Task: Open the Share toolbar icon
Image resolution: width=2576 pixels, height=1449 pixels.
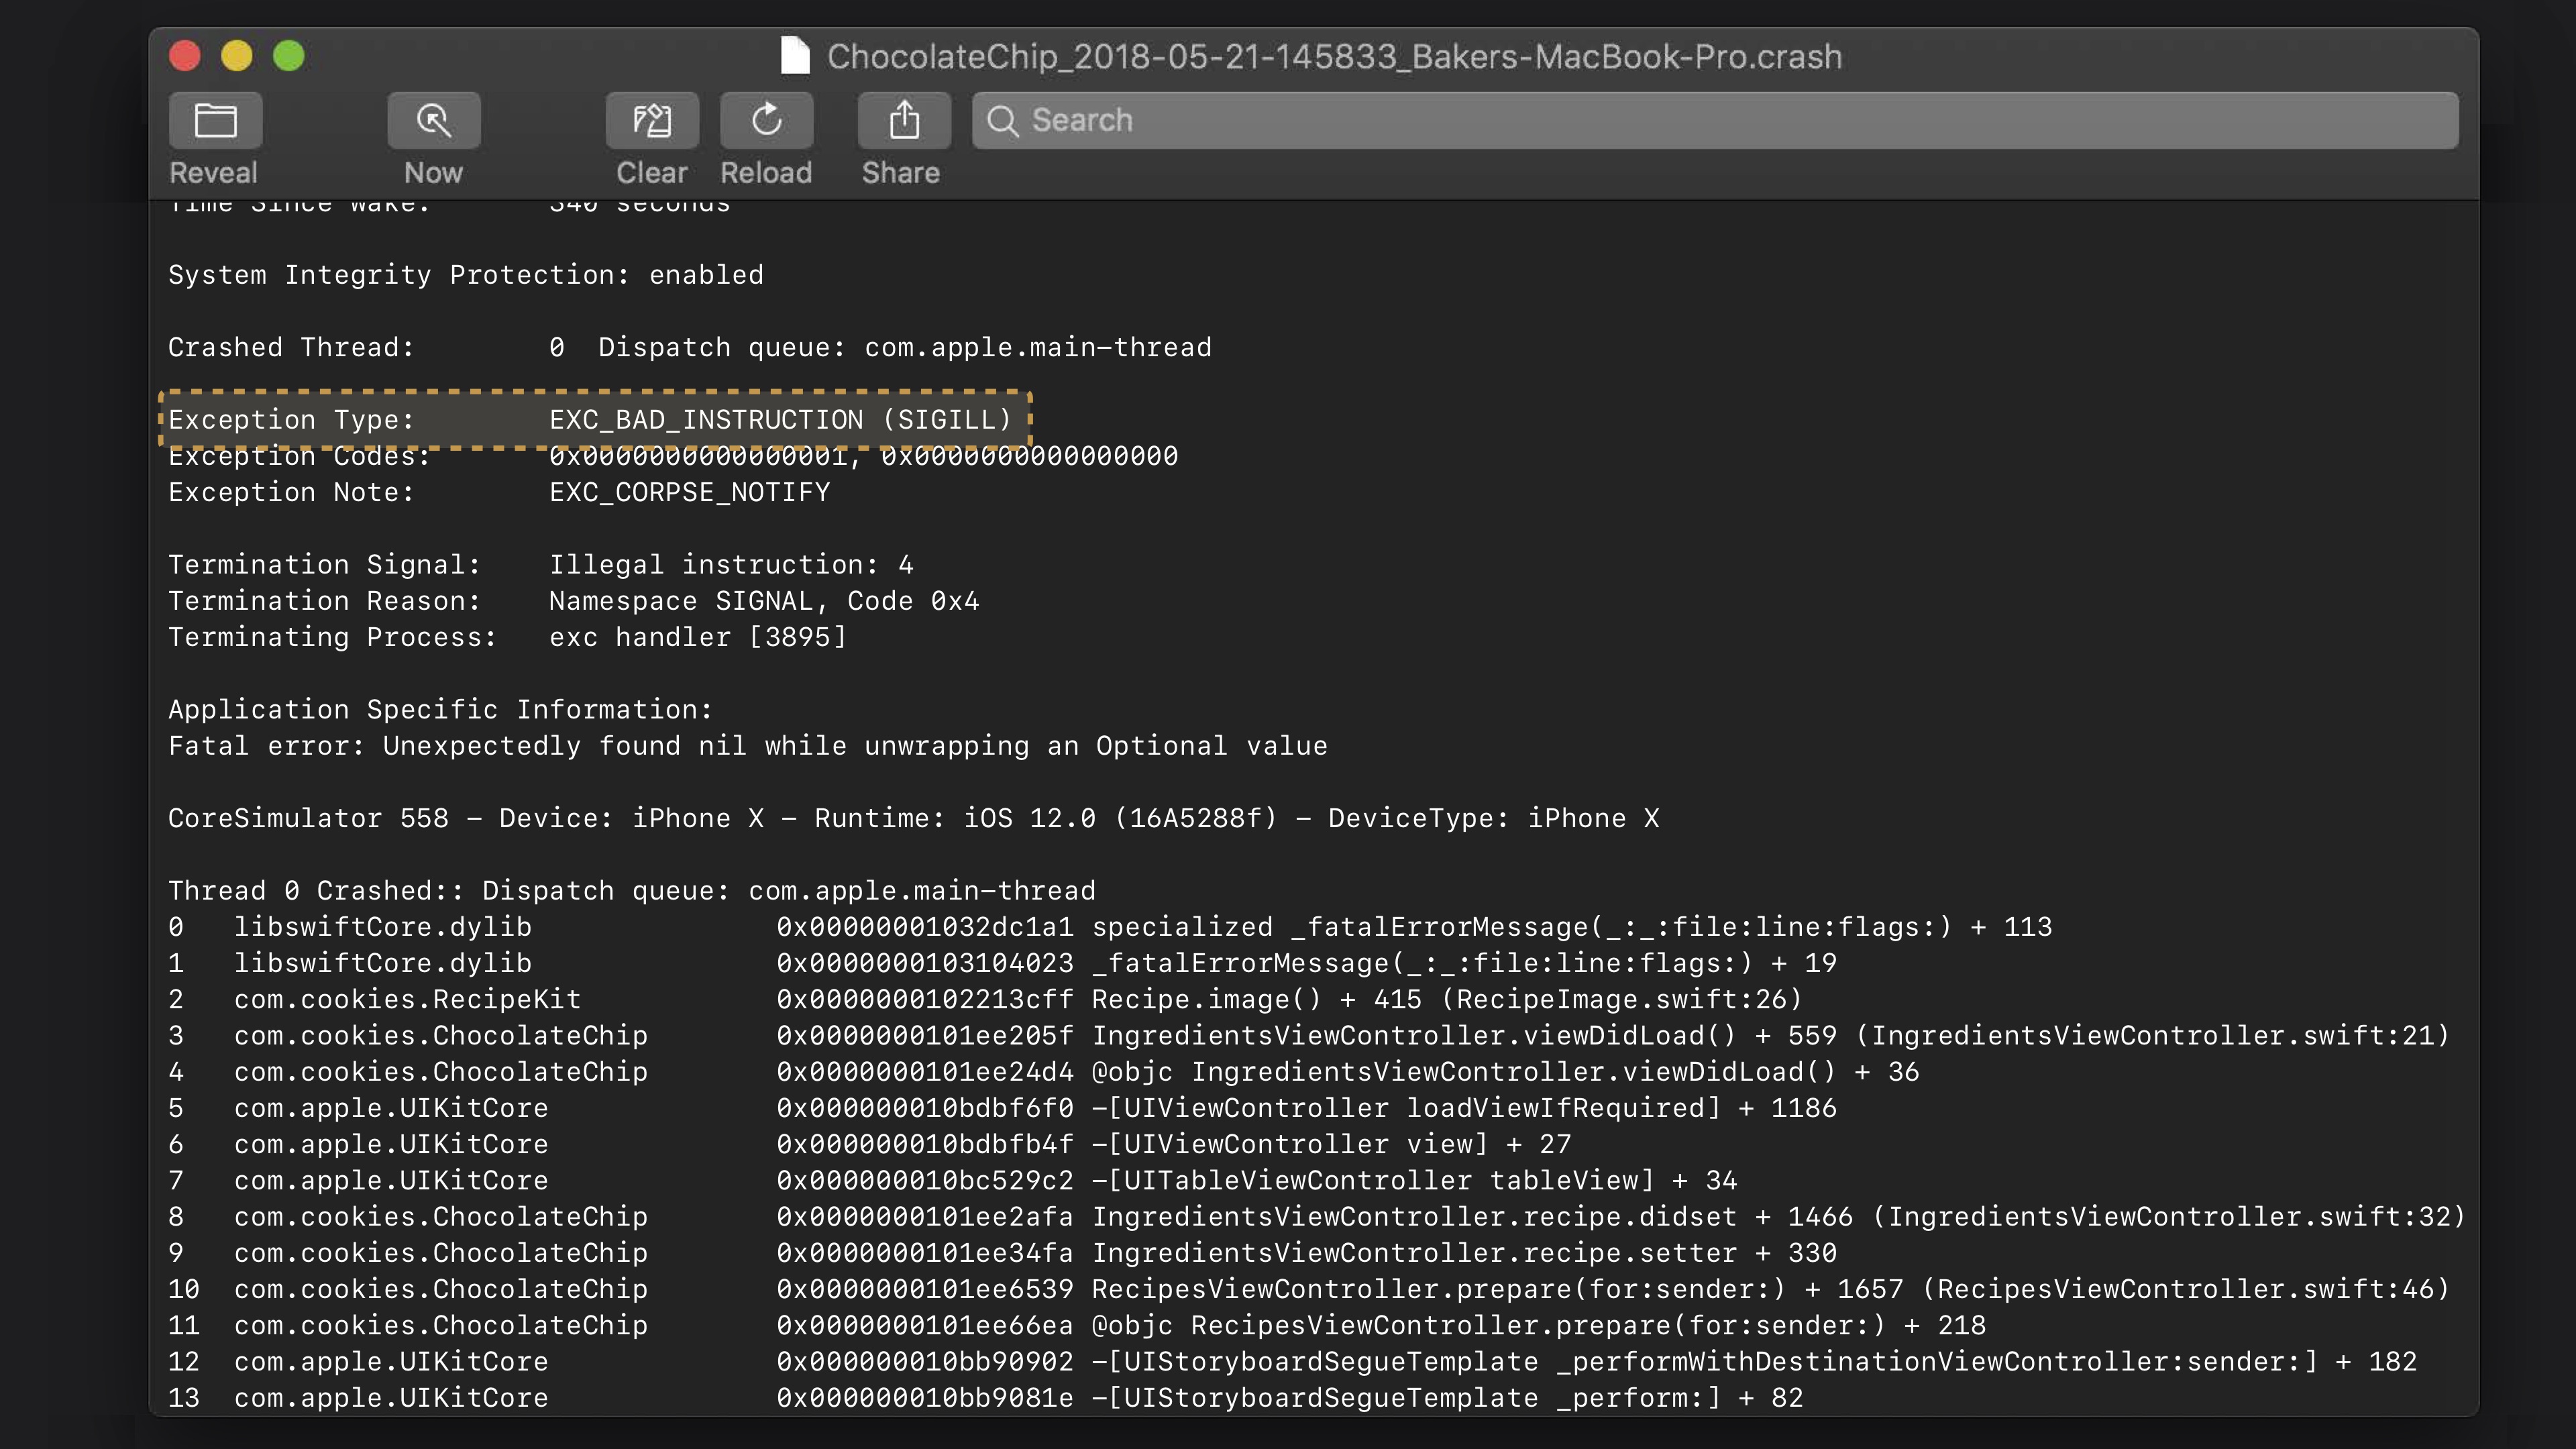Action: click(x=903, y=121)
